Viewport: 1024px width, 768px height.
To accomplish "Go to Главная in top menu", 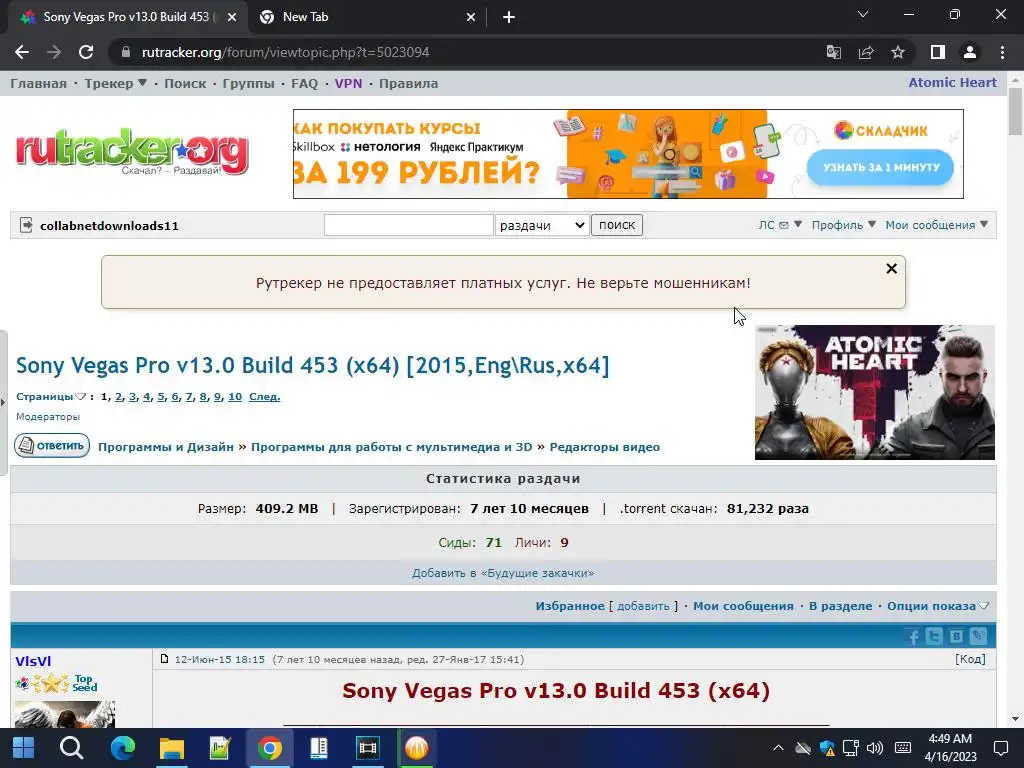I will click(x=39, y=84).
